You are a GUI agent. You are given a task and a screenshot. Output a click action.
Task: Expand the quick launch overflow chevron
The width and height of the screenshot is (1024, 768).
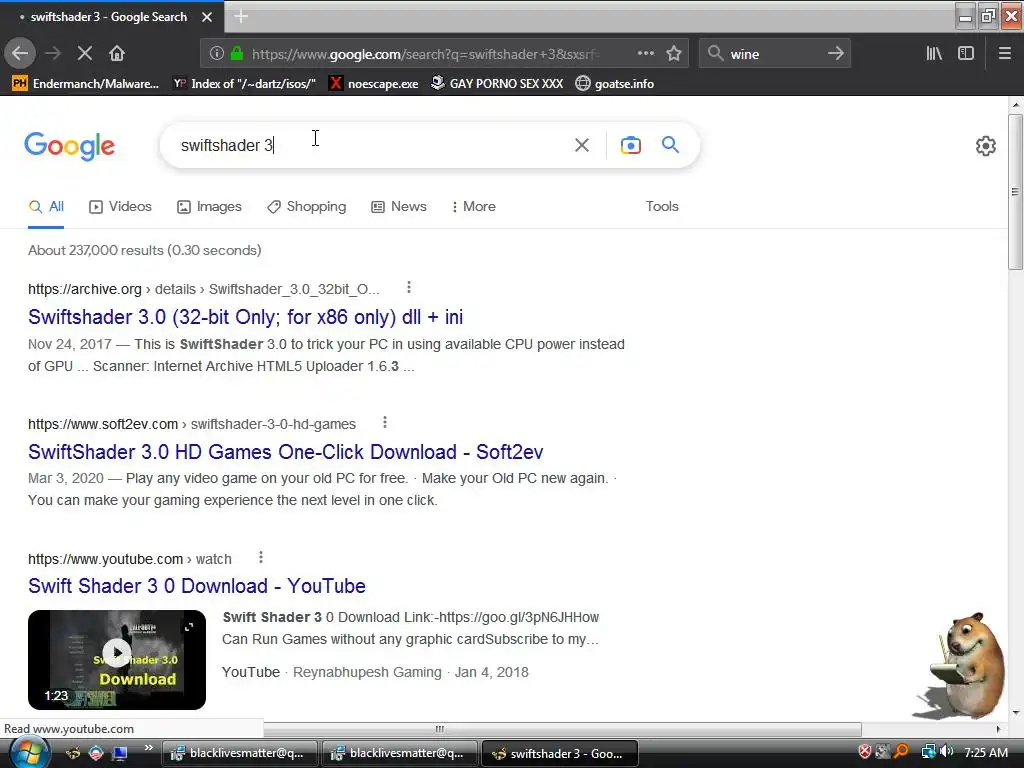click(x=148, y=748)
